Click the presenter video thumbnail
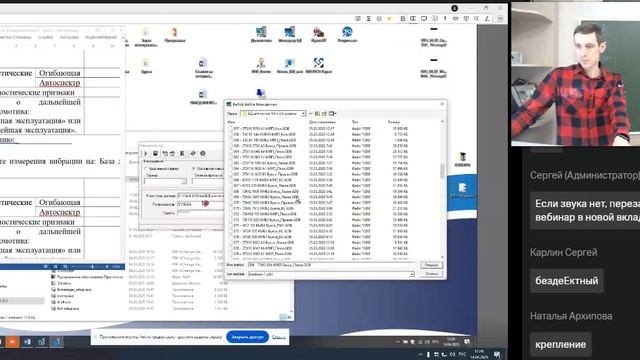This screenshot has width=640, height=360. coord(576,73)
